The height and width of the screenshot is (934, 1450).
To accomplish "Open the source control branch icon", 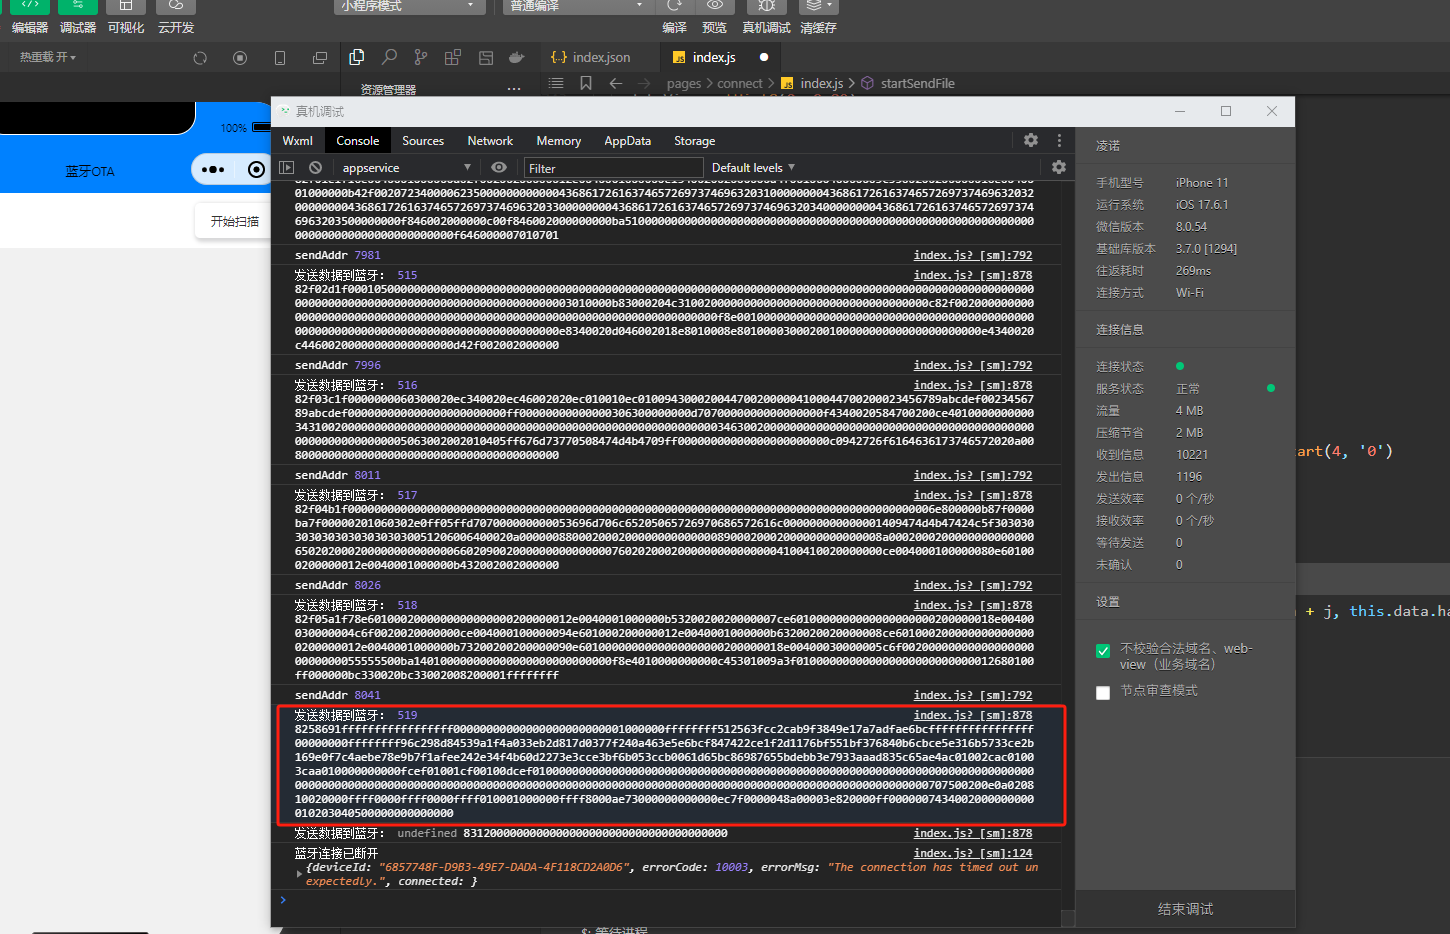I will [421, 57].
